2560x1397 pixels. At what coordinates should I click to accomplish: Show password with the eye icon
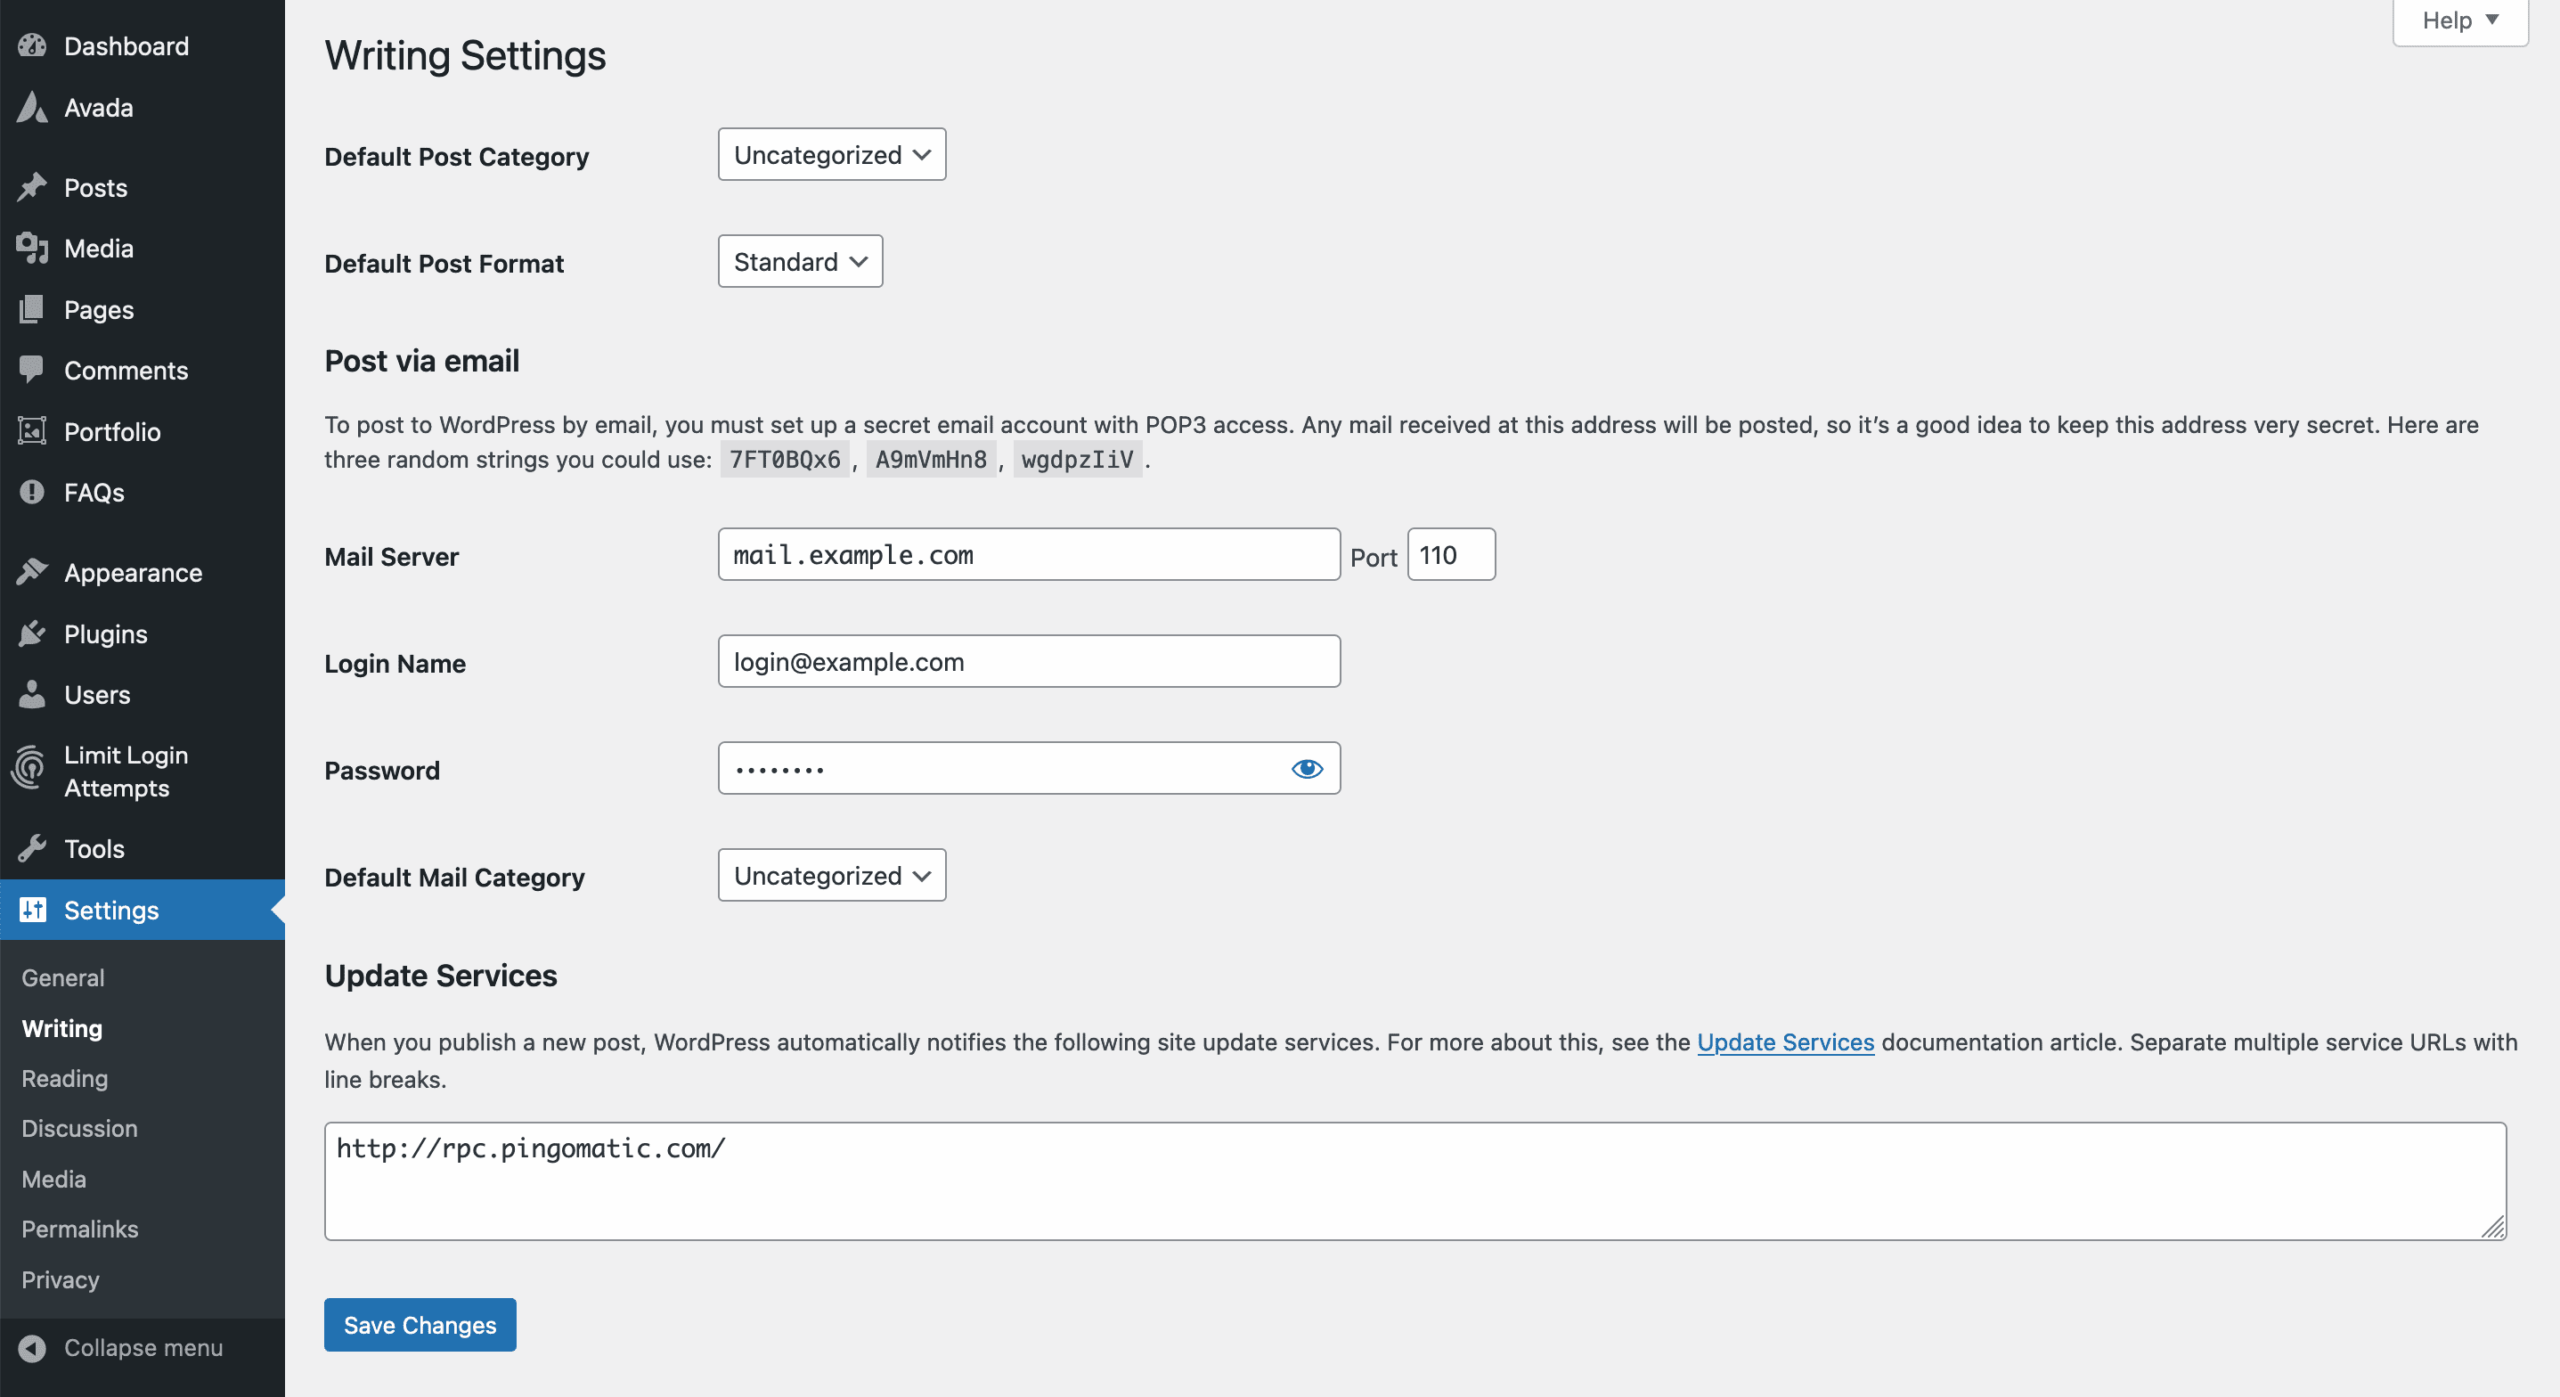(x=1306, y=768)
